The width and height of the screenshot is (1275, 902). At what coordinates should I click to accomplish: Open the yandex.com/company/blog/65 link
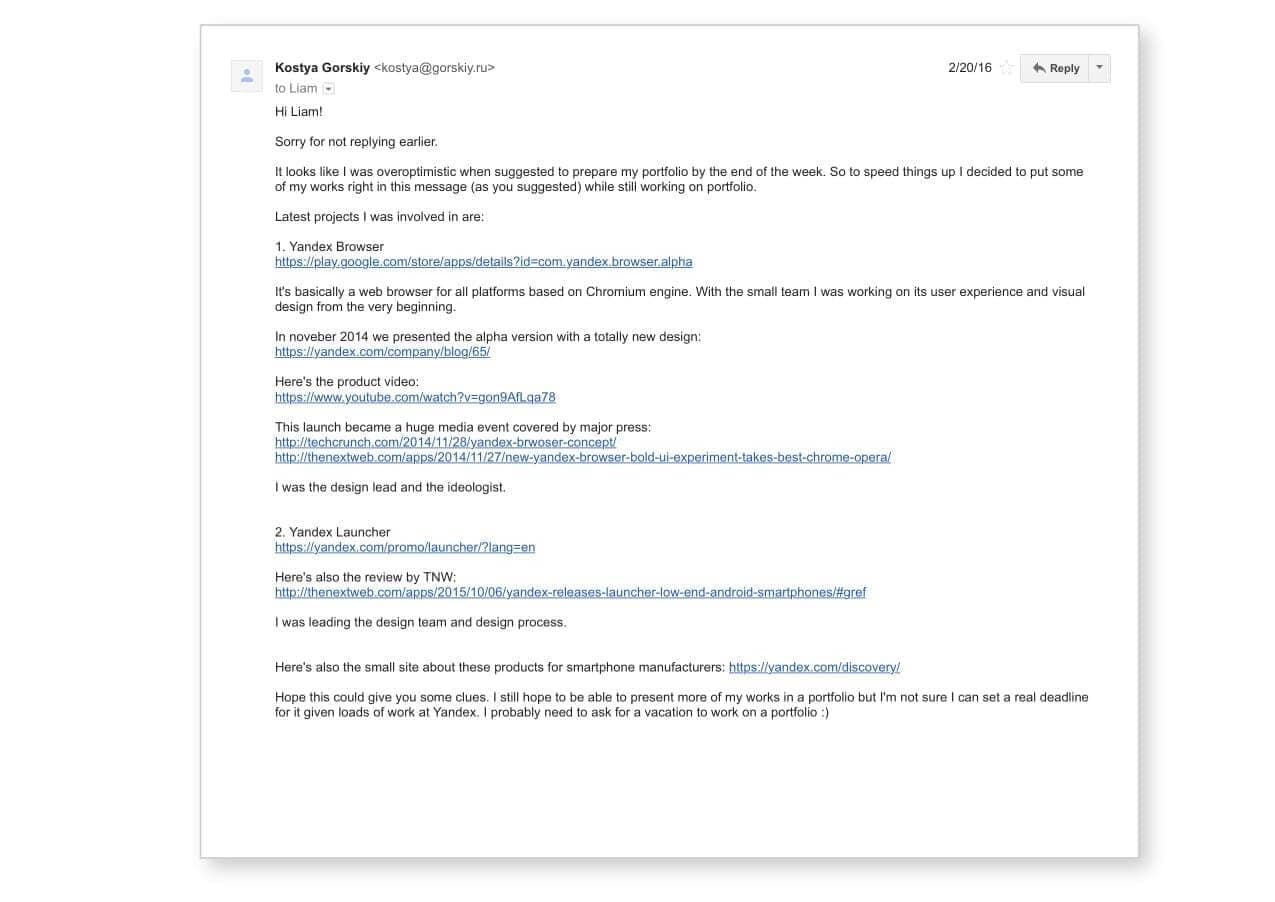[x=383, y=352]
